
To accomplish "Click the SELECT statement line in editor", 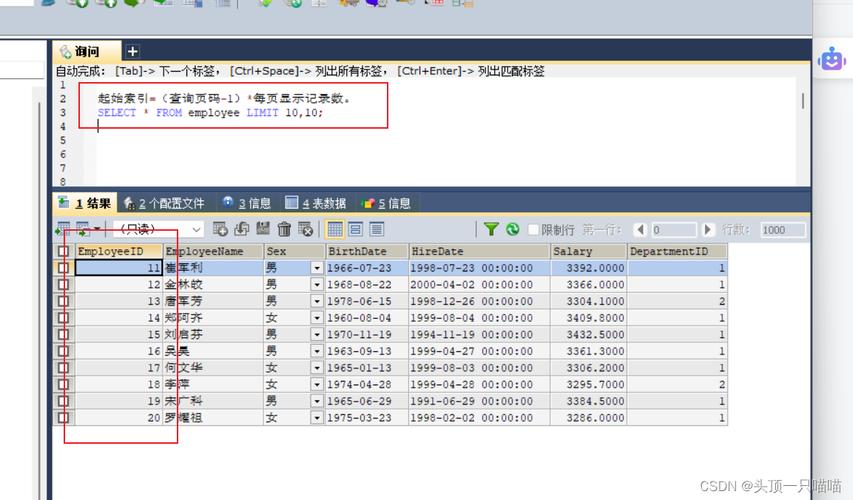I will click(210, 113).
